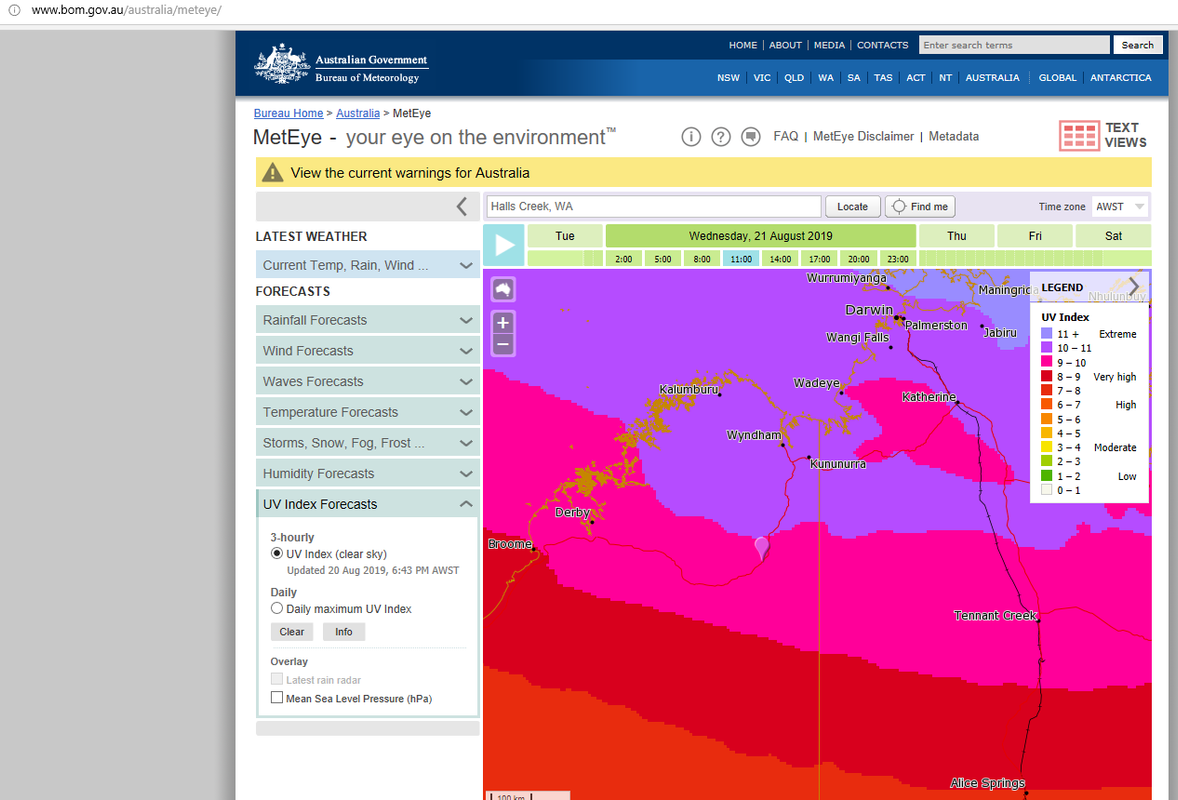Expand Temperature Forecasts section
This screenshot has height=800, width=1178.
[x=367, y=412]
